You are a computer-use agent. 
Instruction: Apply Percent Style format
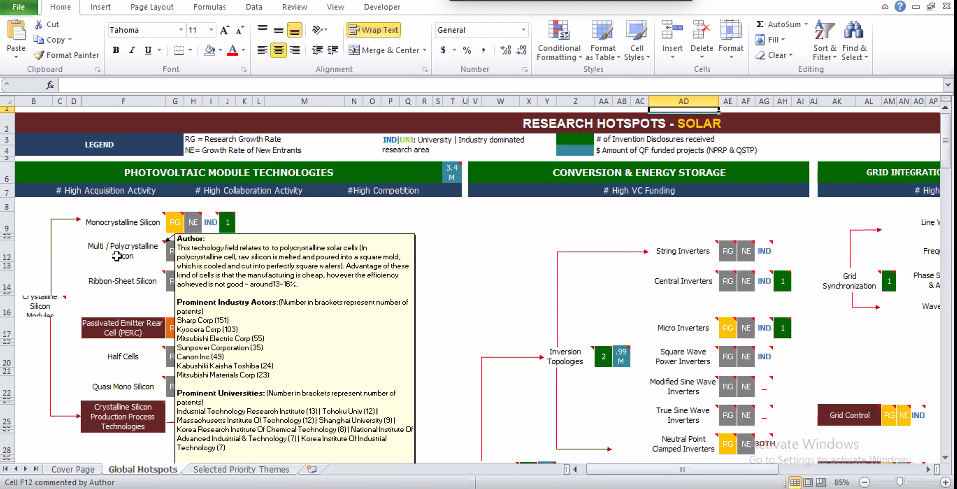[x=467, y=50]
